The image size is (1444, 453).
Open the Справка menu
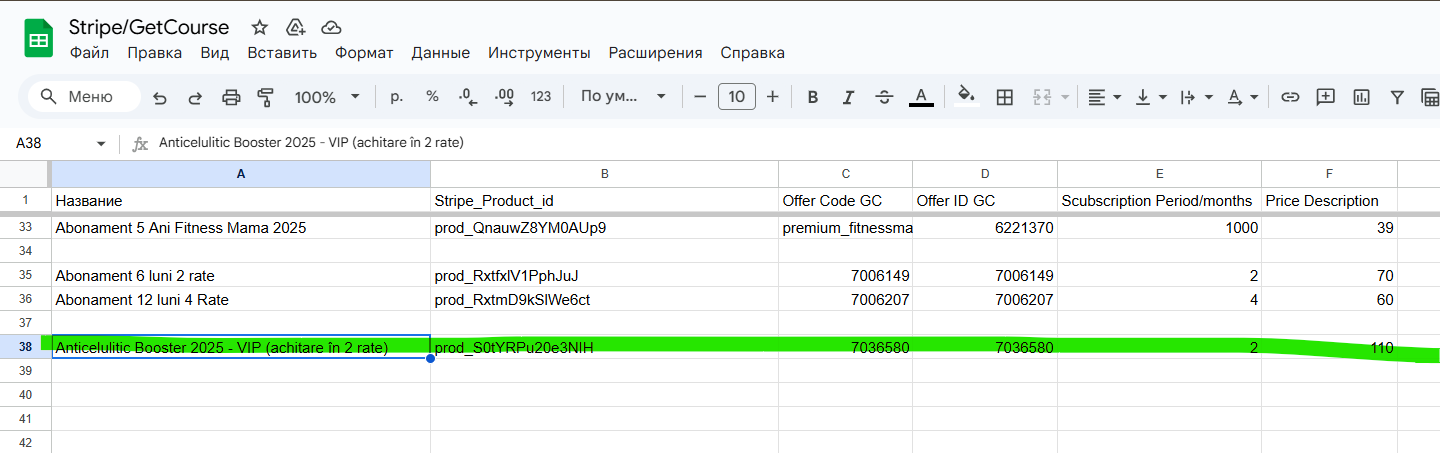752,53
